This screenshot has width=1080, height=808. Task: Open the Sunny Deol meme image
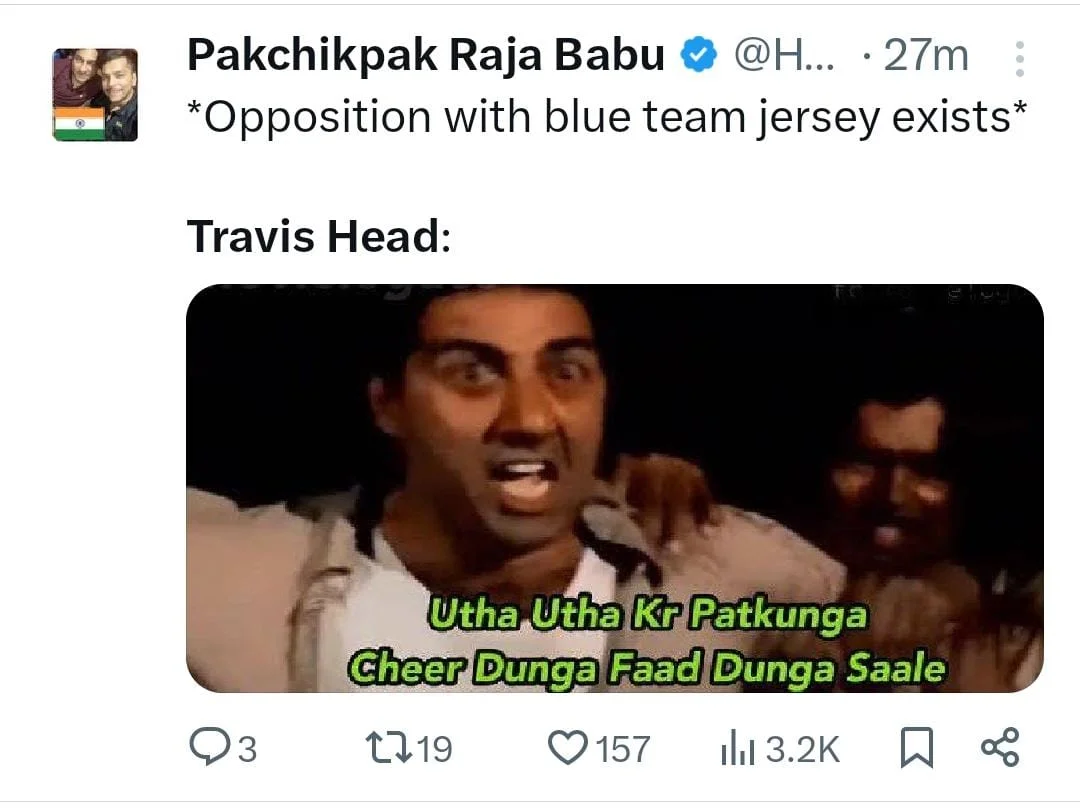pyautogui.click(x=615, y=488)
